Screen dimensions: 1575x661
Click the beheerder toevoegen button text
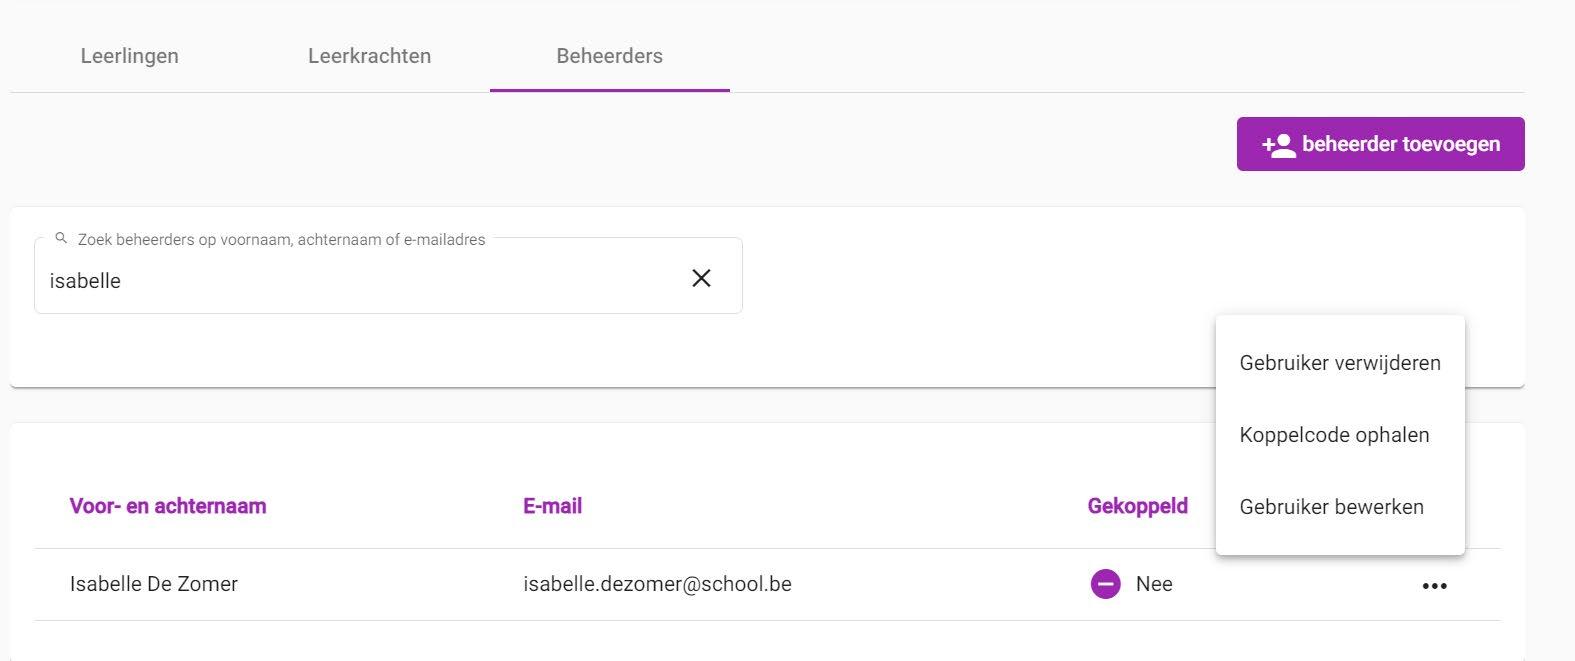1401,144
